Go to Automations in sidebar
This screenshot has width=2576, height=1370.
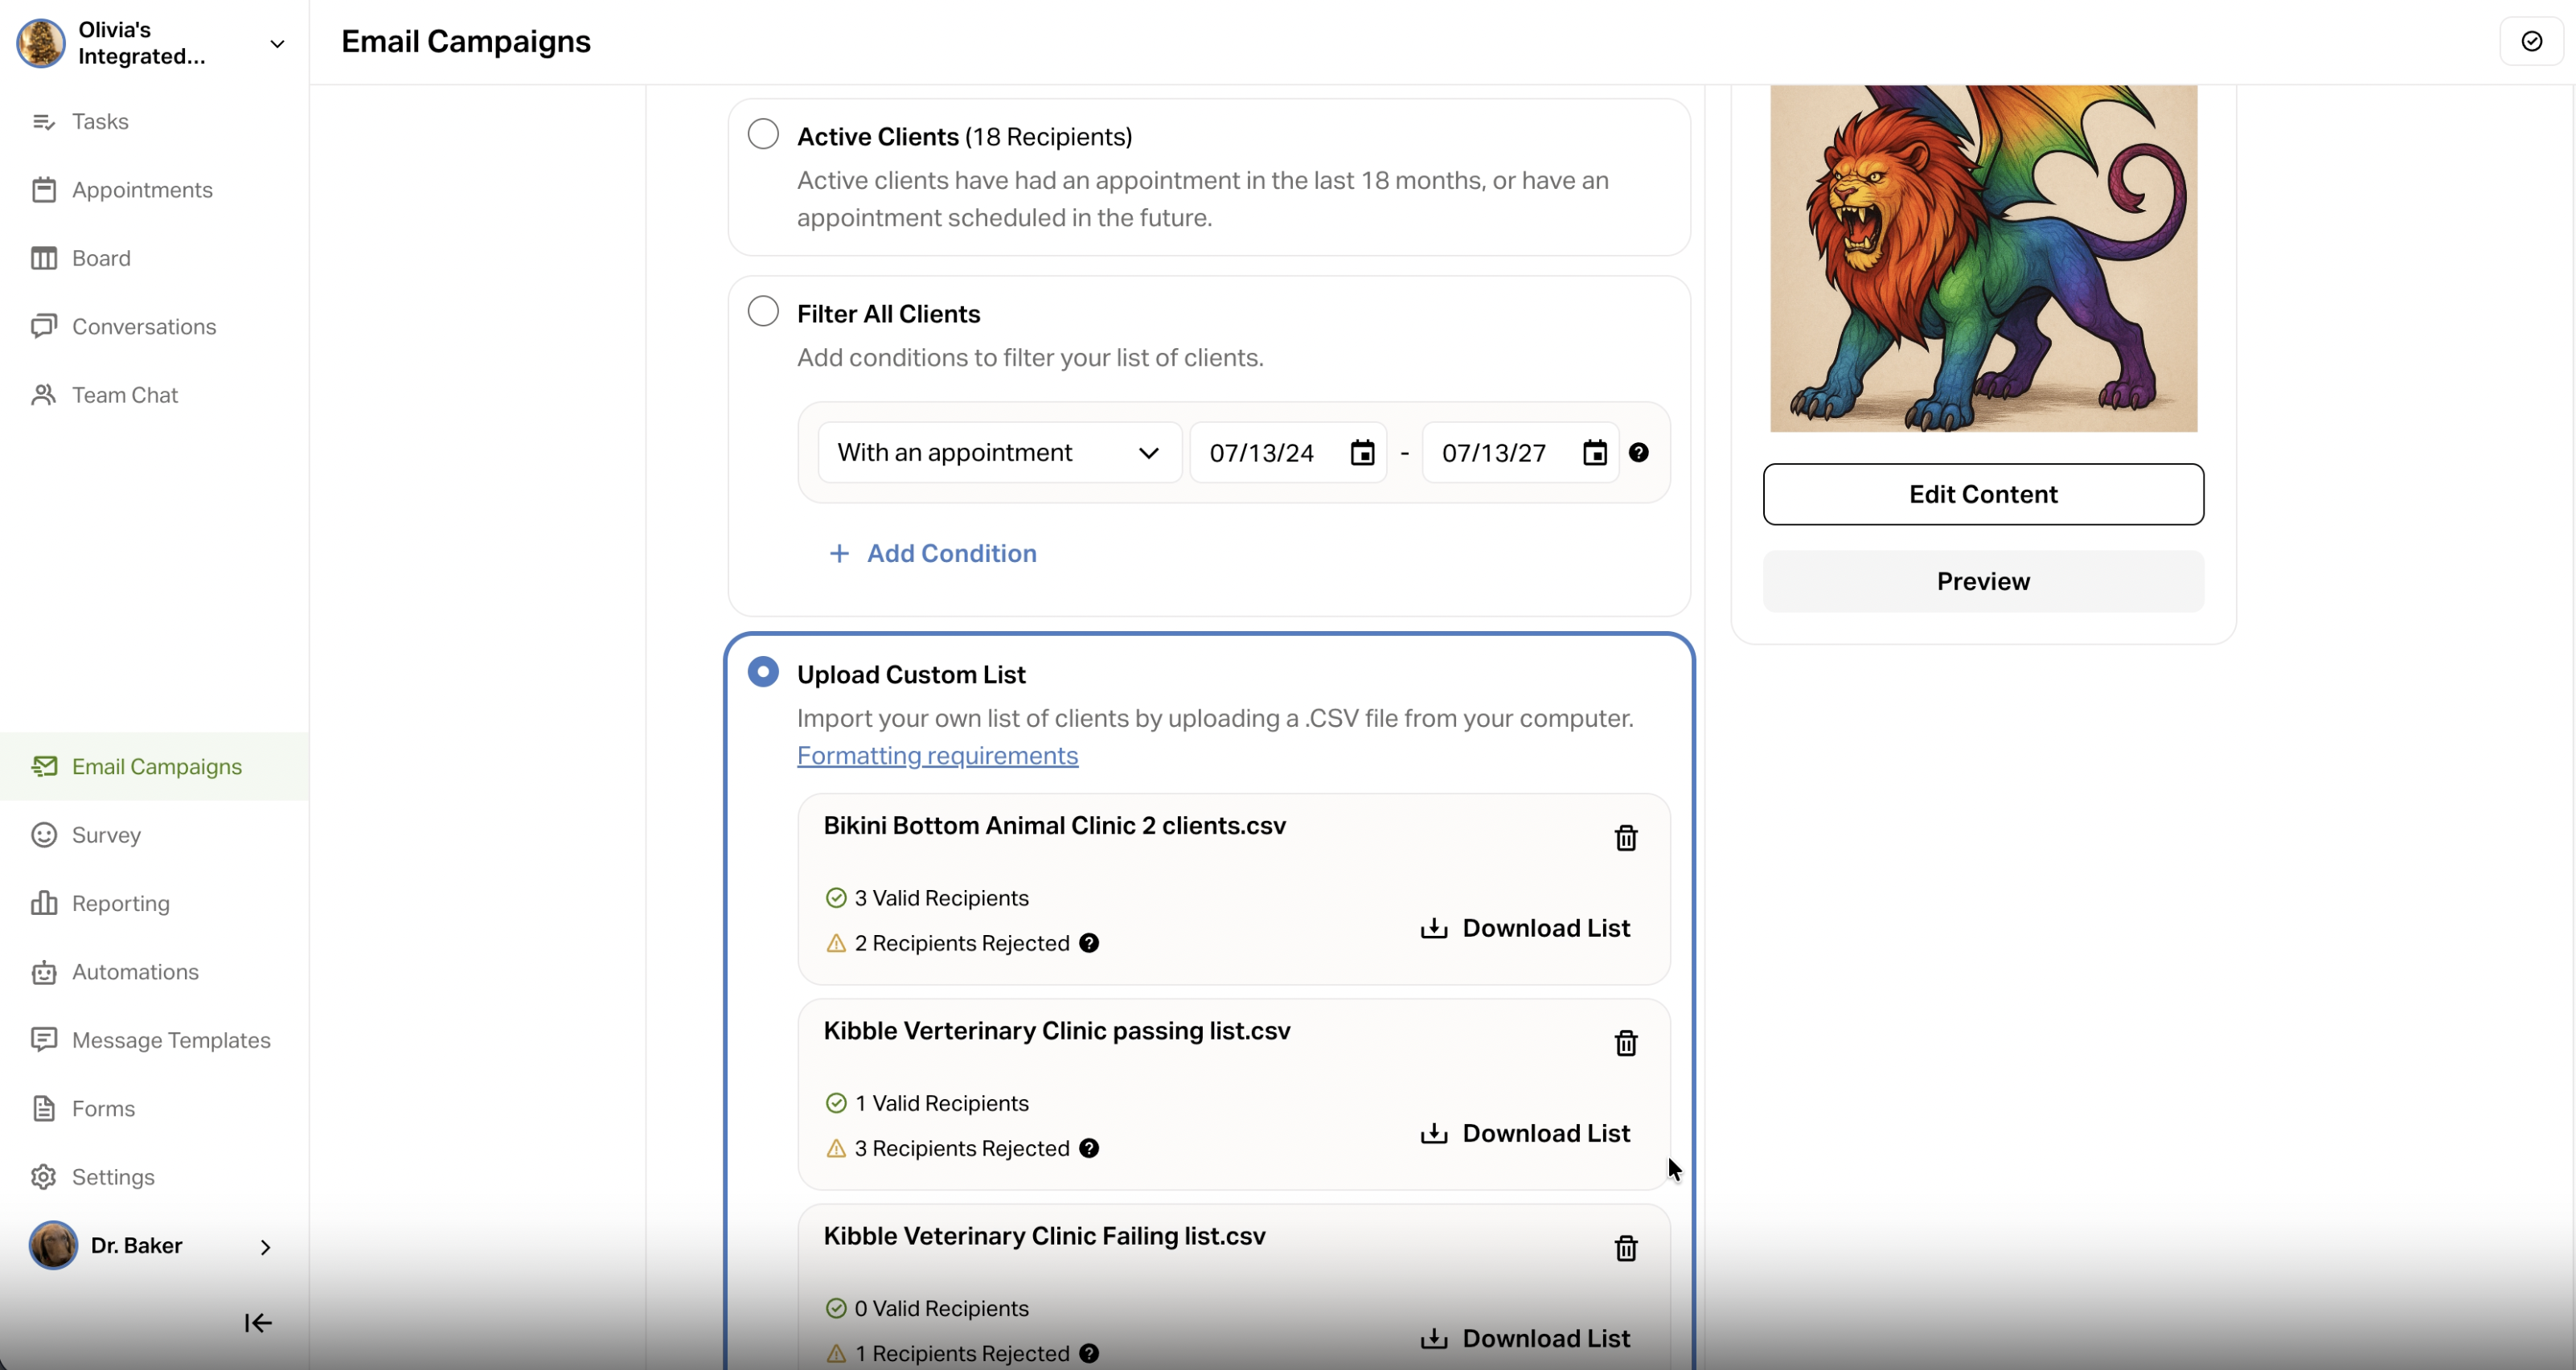(x=135, y=972)
